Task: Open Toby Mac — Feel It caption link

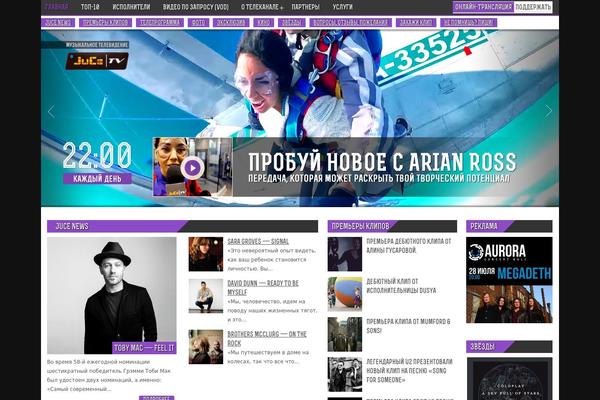Action: pyautogui.click(x=144, y=348)
